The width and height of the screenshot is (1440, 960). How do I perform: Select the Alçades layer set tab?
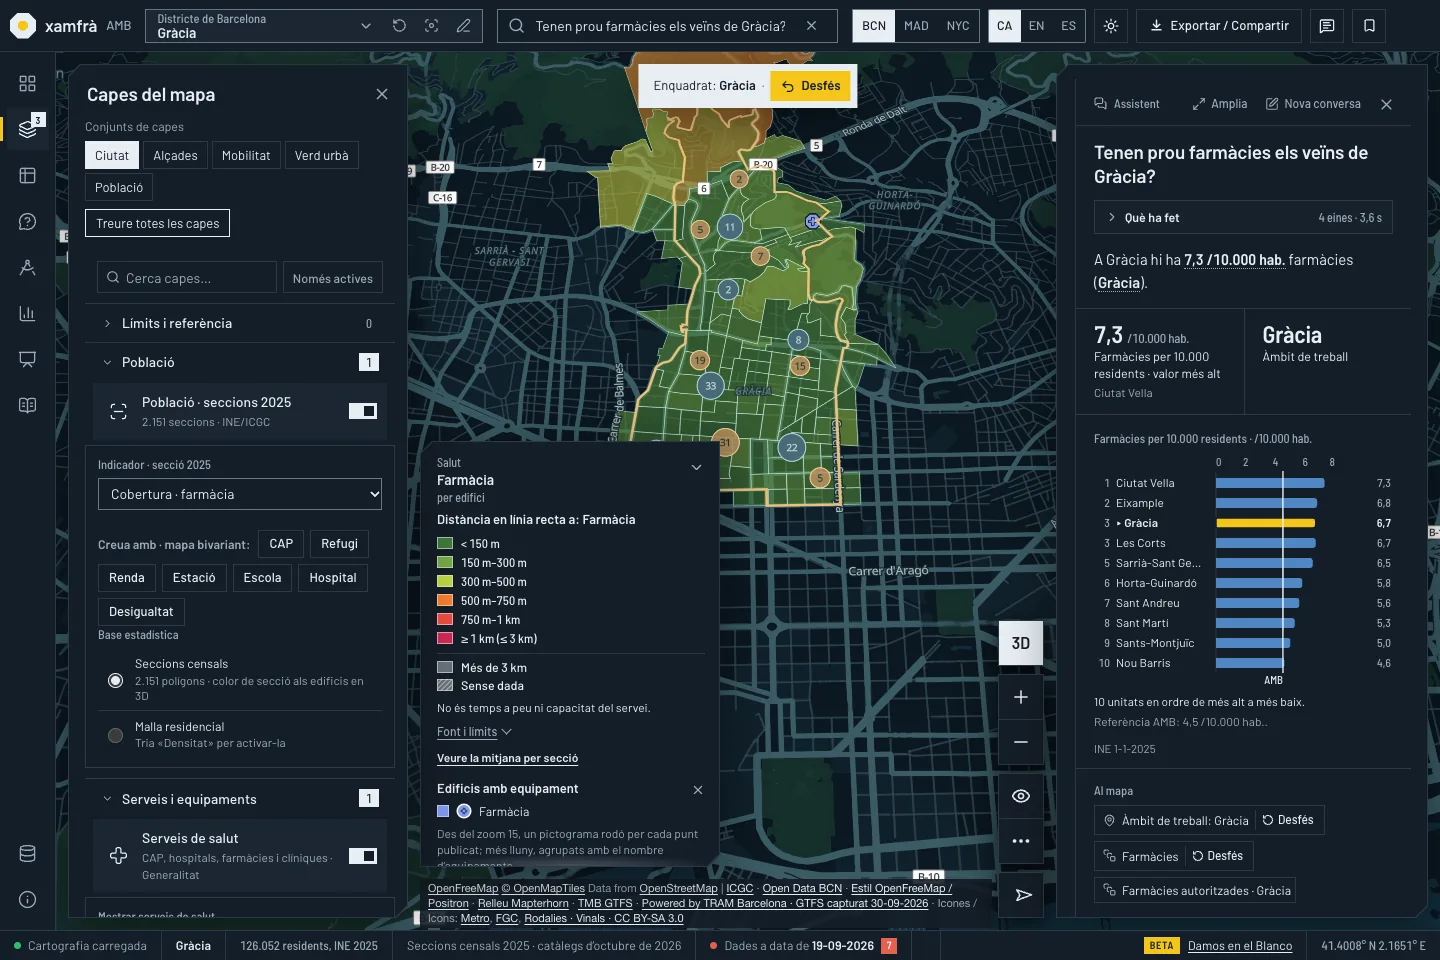click(x=175, y=156)
